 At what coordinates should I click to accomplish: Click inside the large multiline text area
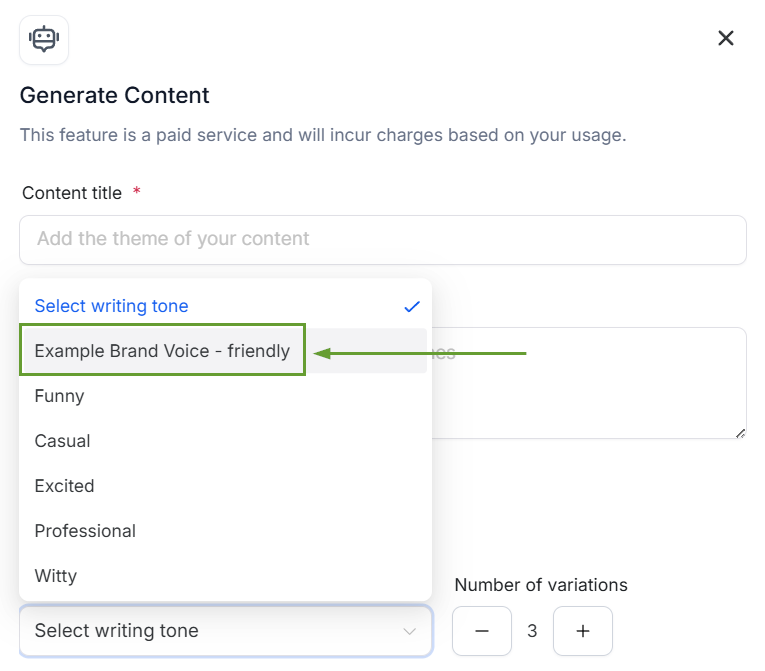[589, 383]
